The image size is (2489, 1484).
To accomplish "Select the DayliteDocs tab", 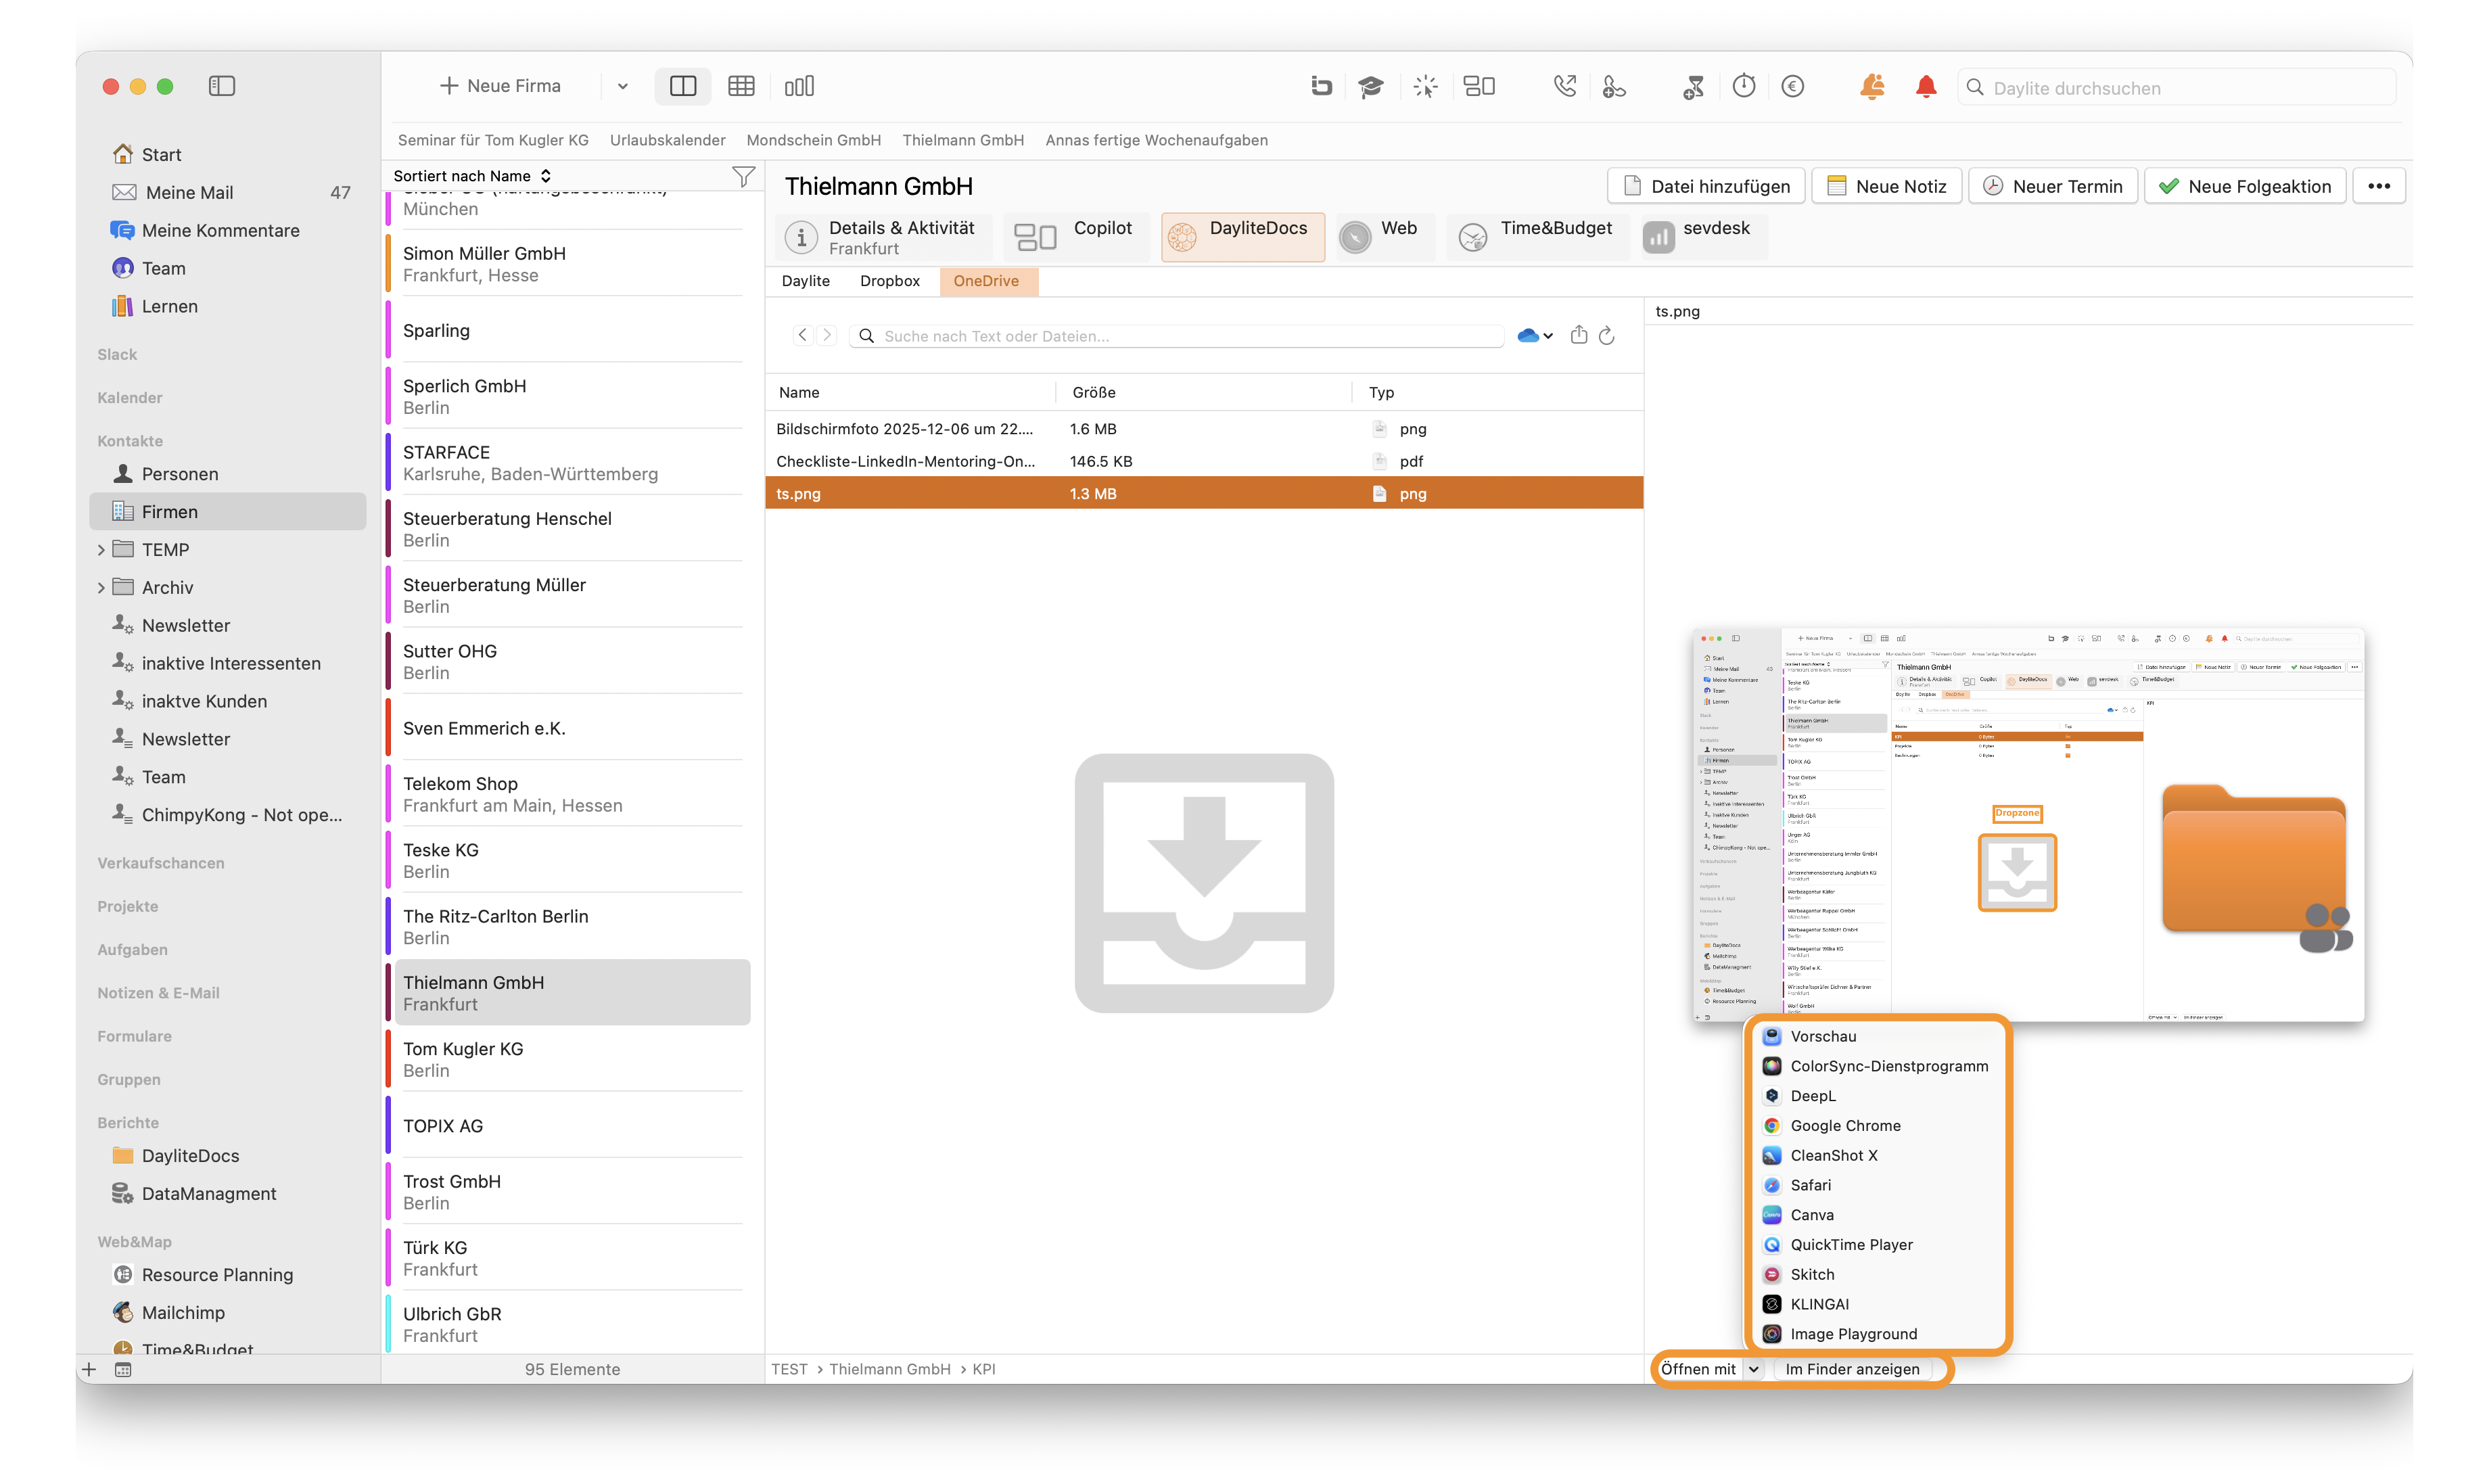I will coord(1242,237).
